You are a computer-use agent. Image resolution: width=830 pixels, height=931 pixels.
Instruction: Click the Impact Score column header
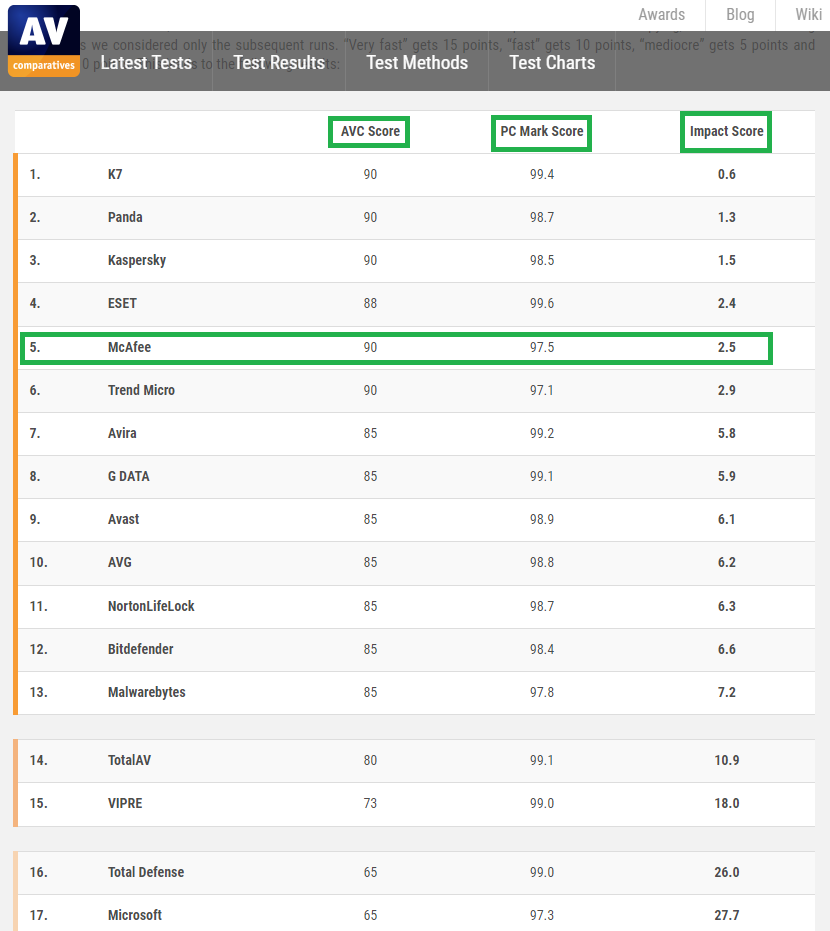tap(726, 131)
